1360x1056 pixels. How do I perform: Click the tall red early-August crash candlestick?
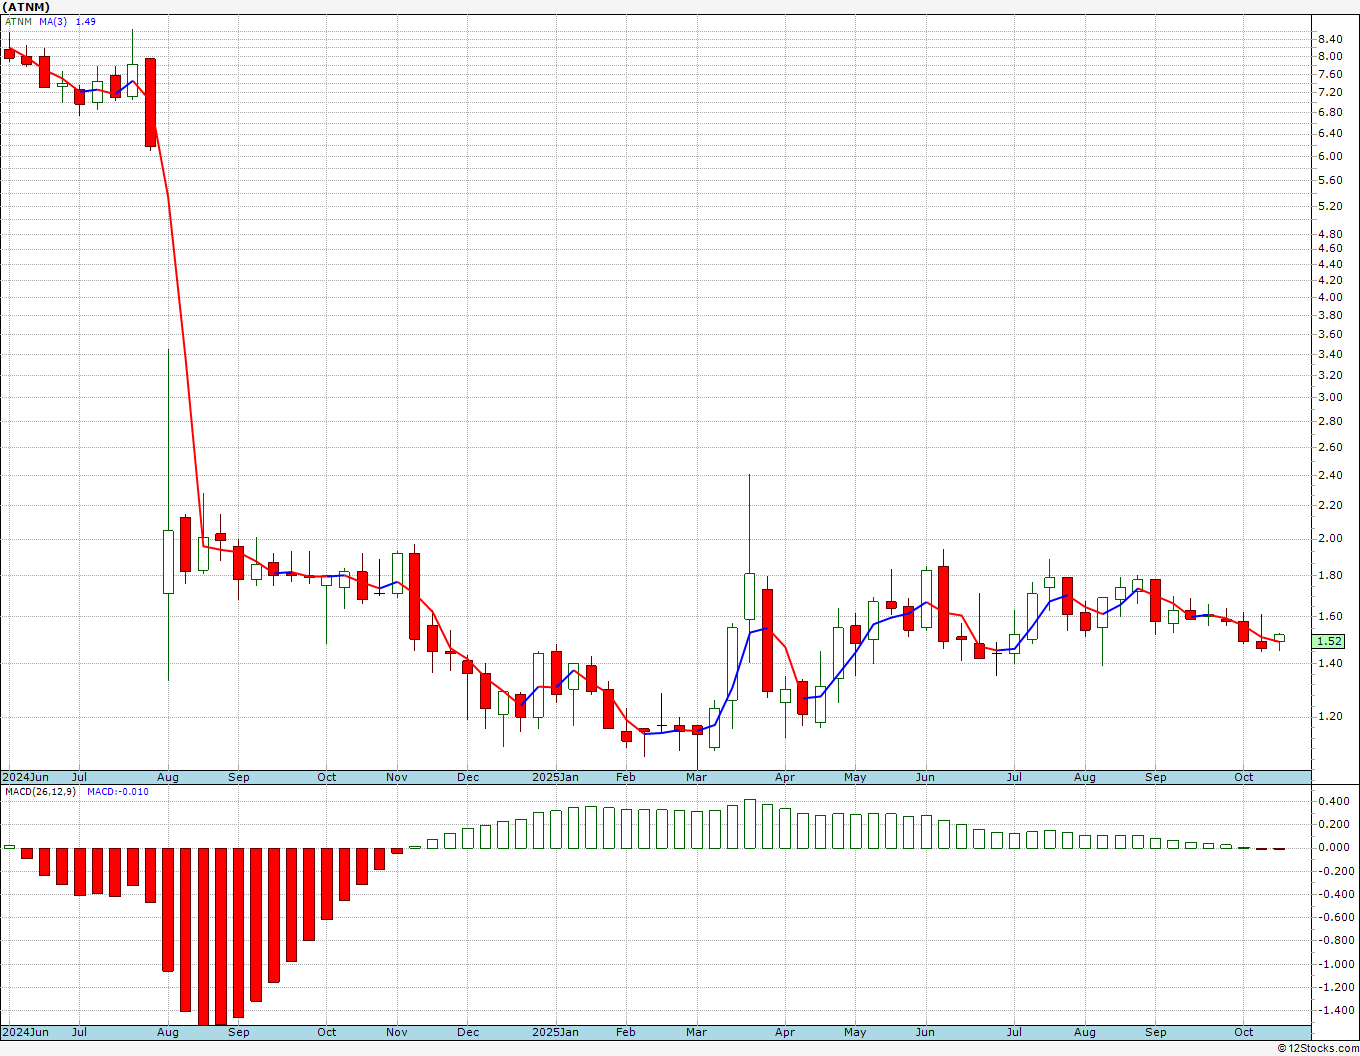click(x=150, y=102)
